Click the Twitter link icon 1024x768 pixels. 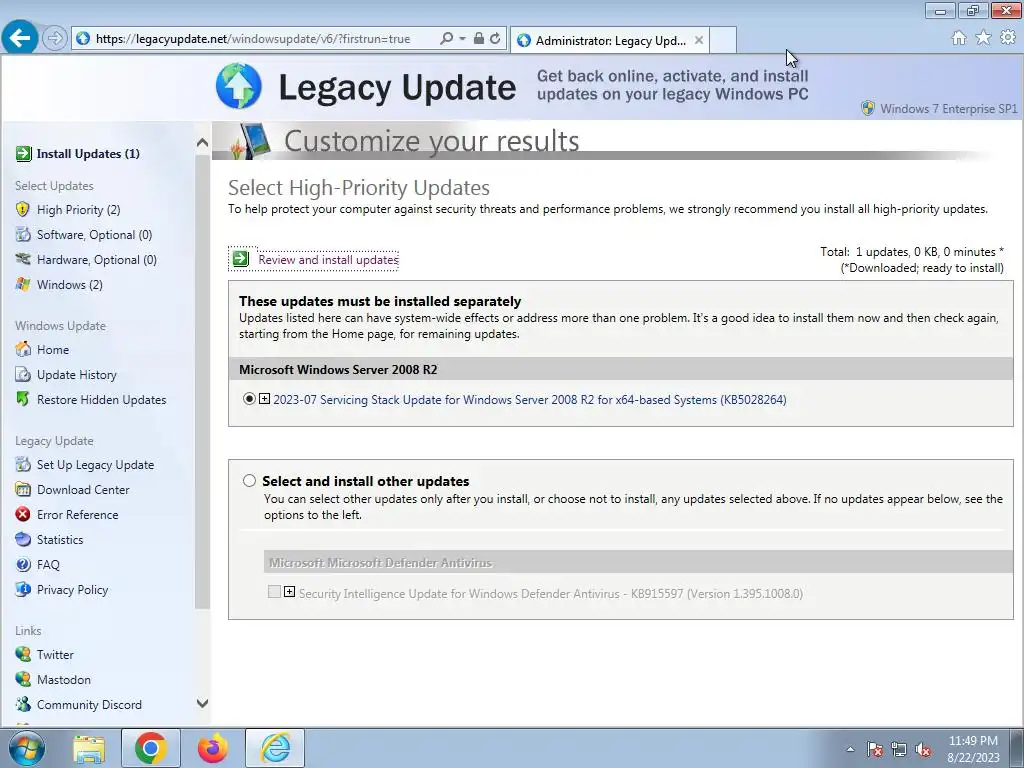click(23, 654)
